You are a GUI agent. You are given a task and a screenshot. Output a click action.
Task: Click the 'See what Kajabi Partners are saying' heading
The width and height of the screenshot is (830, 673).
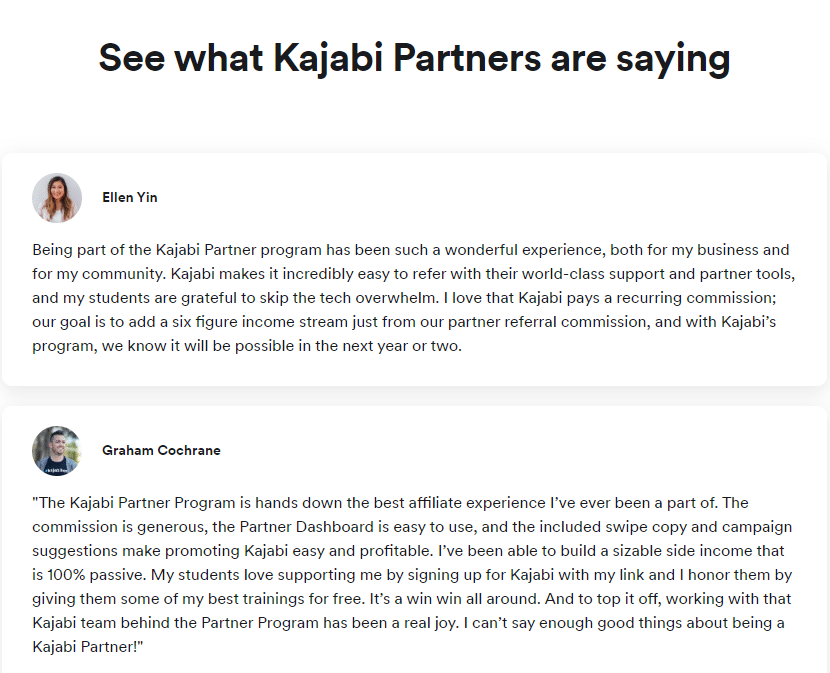[414, 58]
